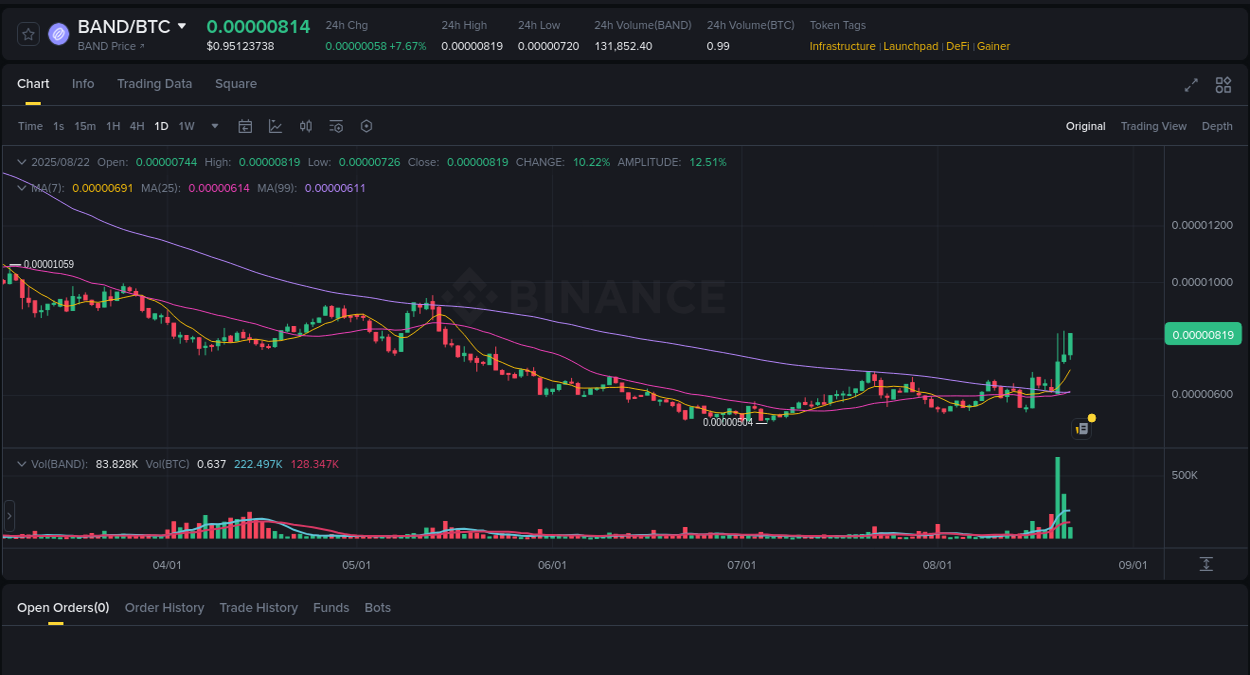
Task: Switch to Depth chart mode
Action: coord(1217,126)
